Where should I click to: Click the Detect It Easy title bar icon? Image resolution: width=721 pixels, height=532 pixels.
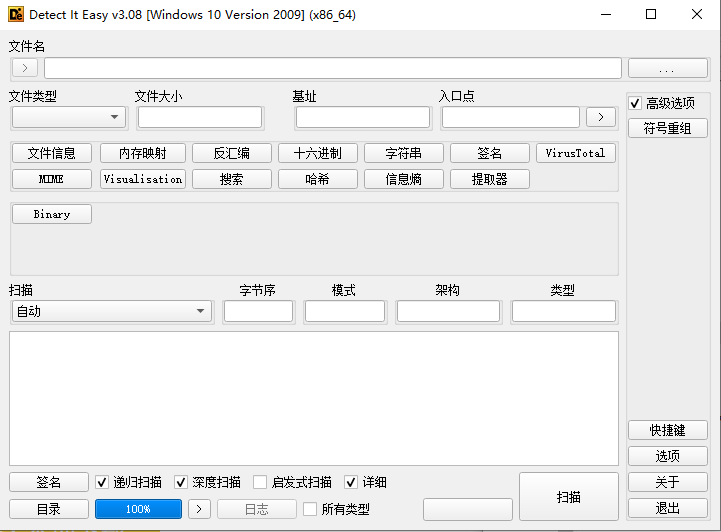tap(16, 14)
